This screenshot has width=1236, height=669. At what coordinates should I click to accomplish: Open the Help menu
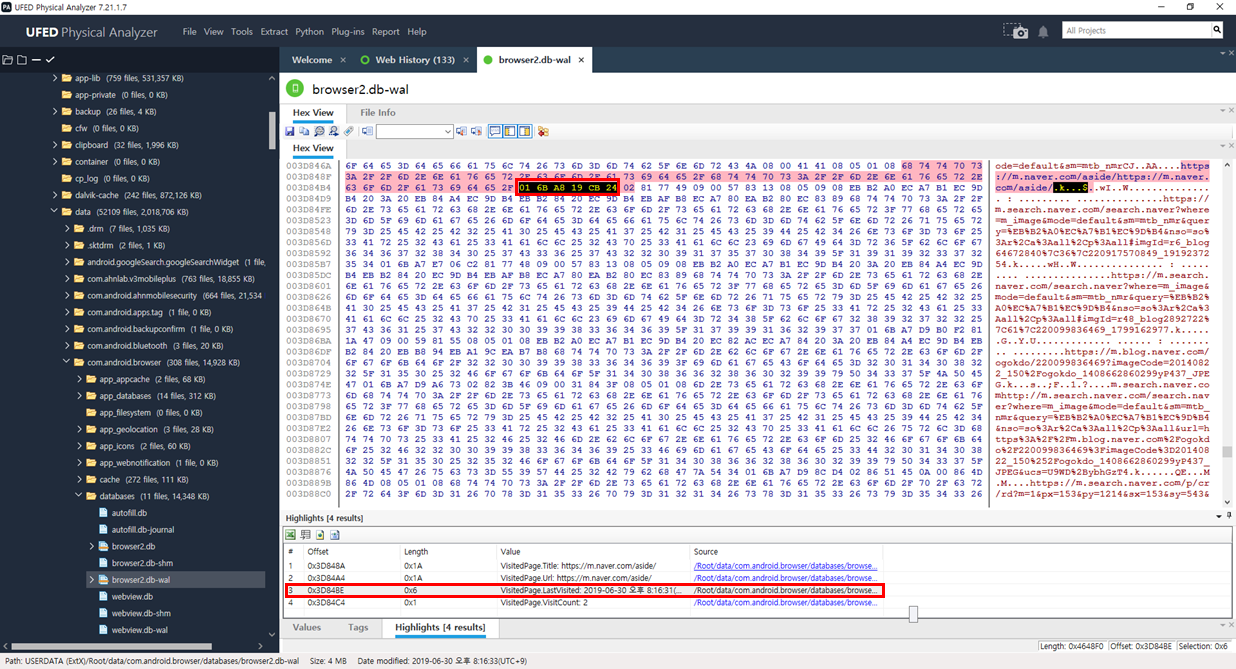coord(417,32)
